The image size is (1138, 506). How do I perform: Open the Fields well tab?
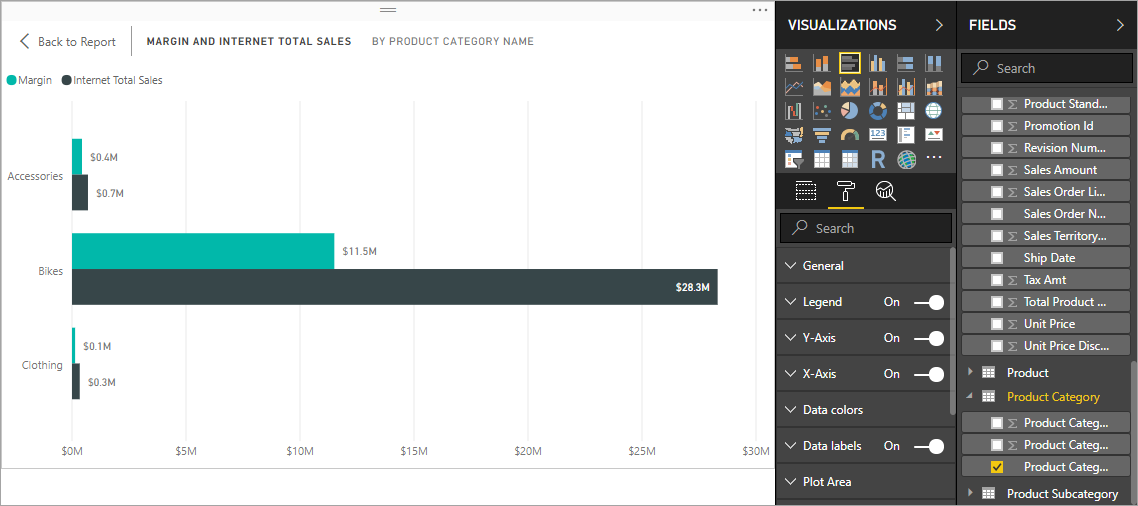pos(806,192)
